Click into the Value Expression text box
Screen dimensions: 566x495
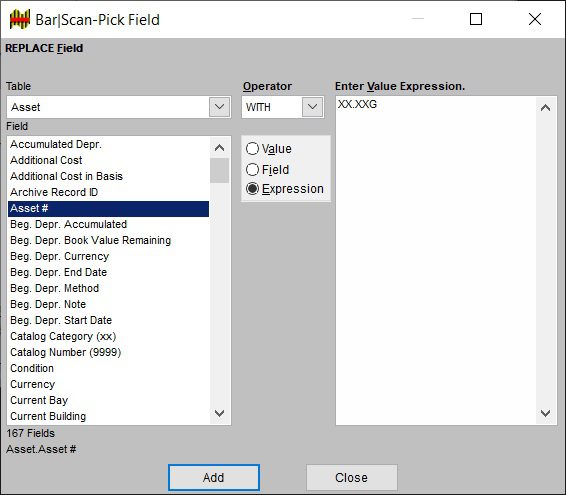tap(436, 260)
